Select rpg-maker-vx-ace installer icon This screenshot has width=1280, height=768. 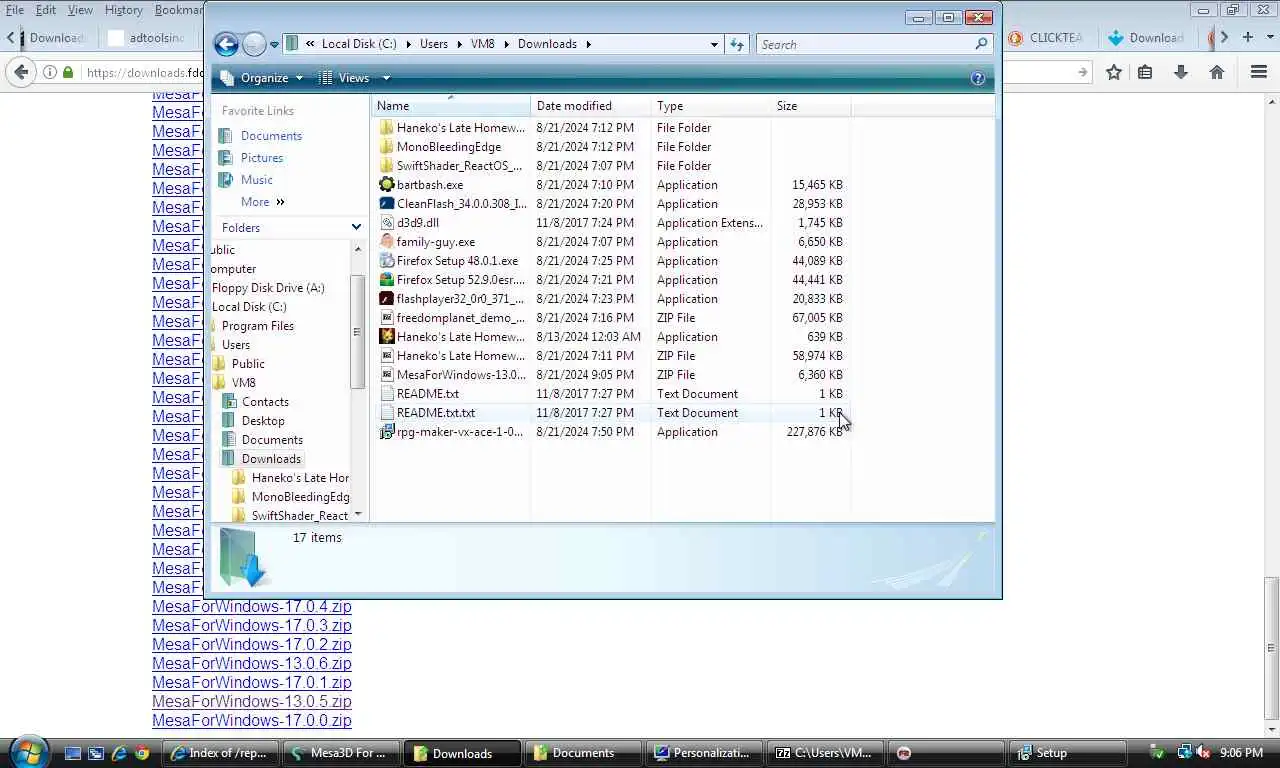coord(387,432)
